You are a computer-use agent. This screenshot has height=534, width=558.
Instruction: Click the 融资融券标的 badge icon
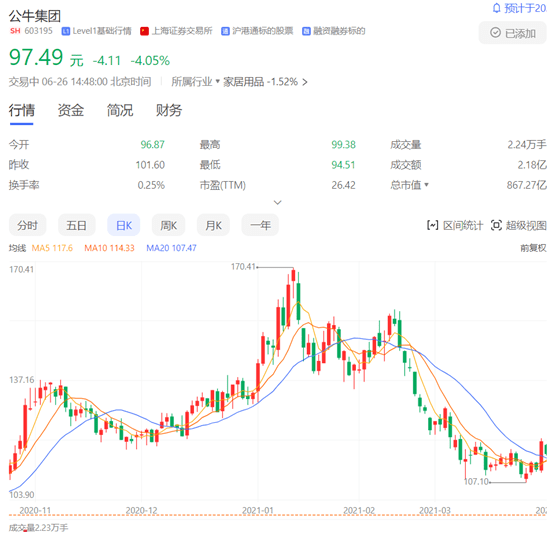pyautogui.click(x=306, y=31)
